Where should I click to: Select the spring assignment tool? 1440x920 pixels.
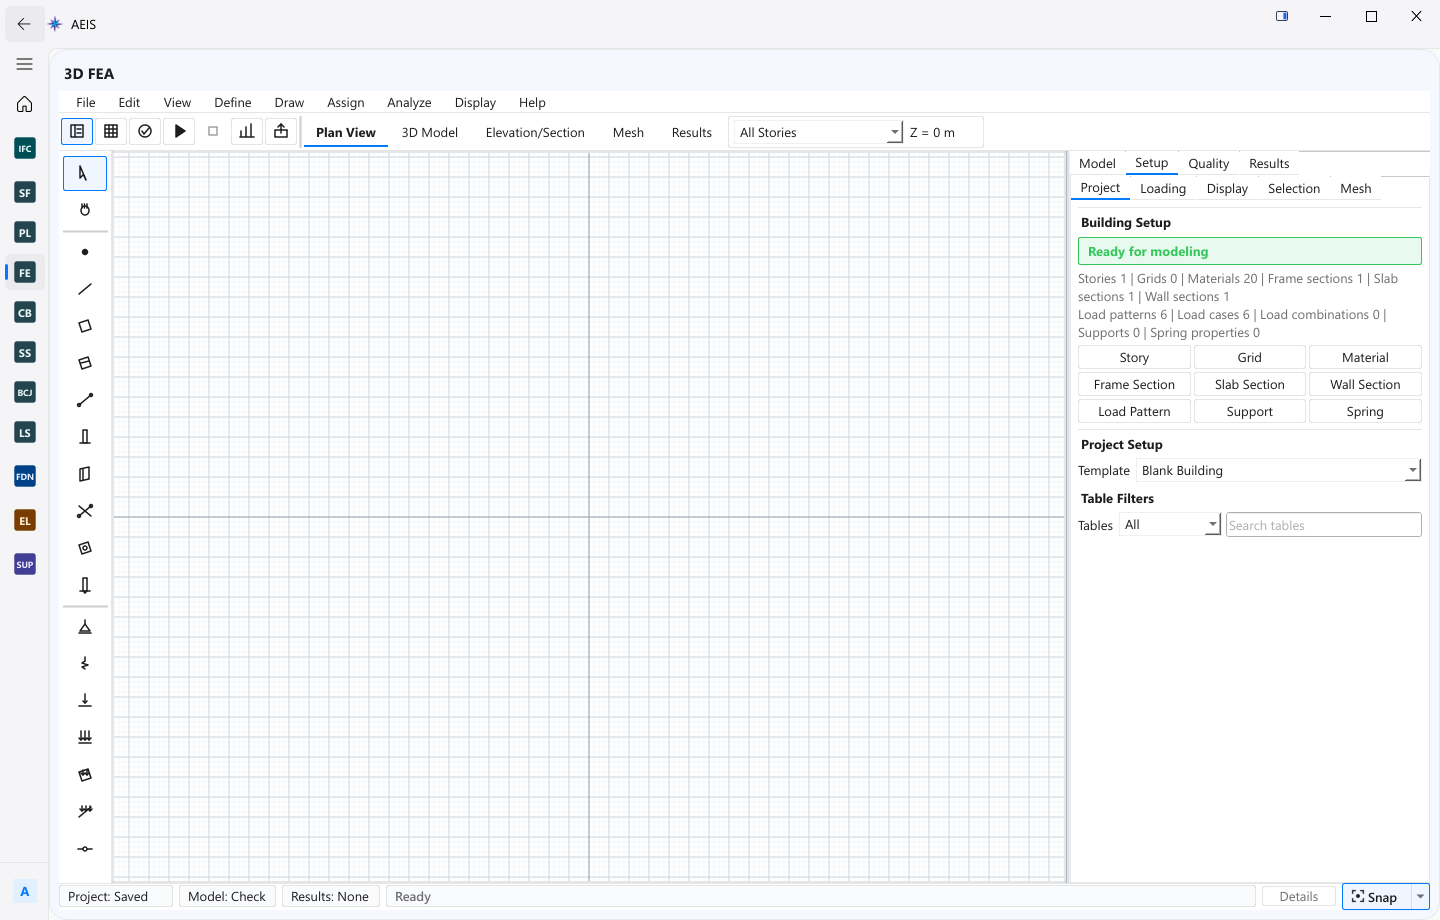click(85, 664)
